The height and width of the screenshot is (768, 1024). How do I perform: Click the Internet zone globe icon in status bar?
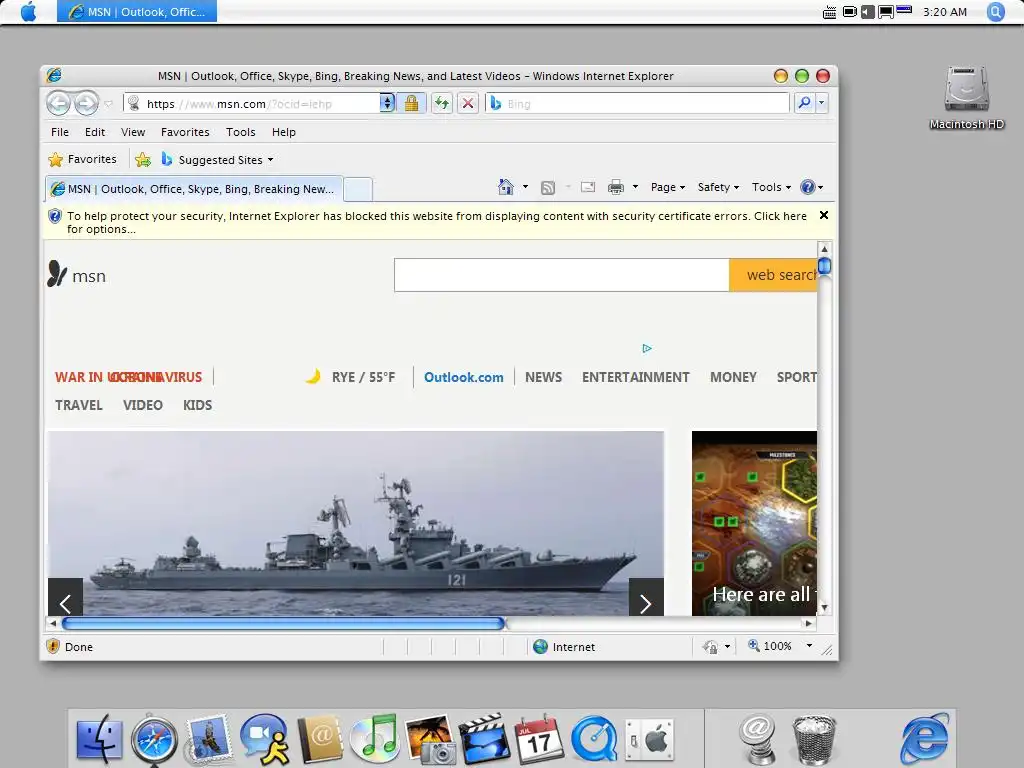540,647
